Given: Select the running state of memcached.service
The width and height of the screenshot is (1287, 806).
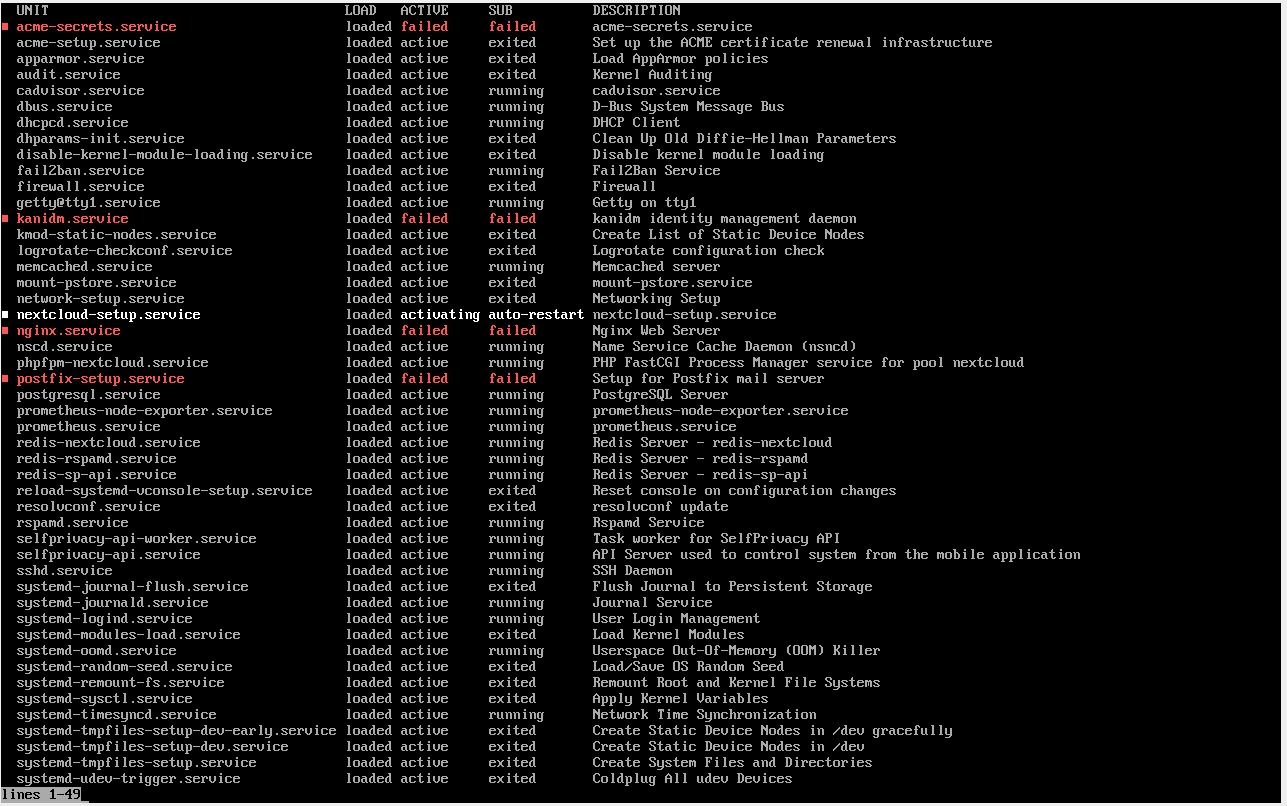Looking at the screenshot, I should (x=515, y=266).
